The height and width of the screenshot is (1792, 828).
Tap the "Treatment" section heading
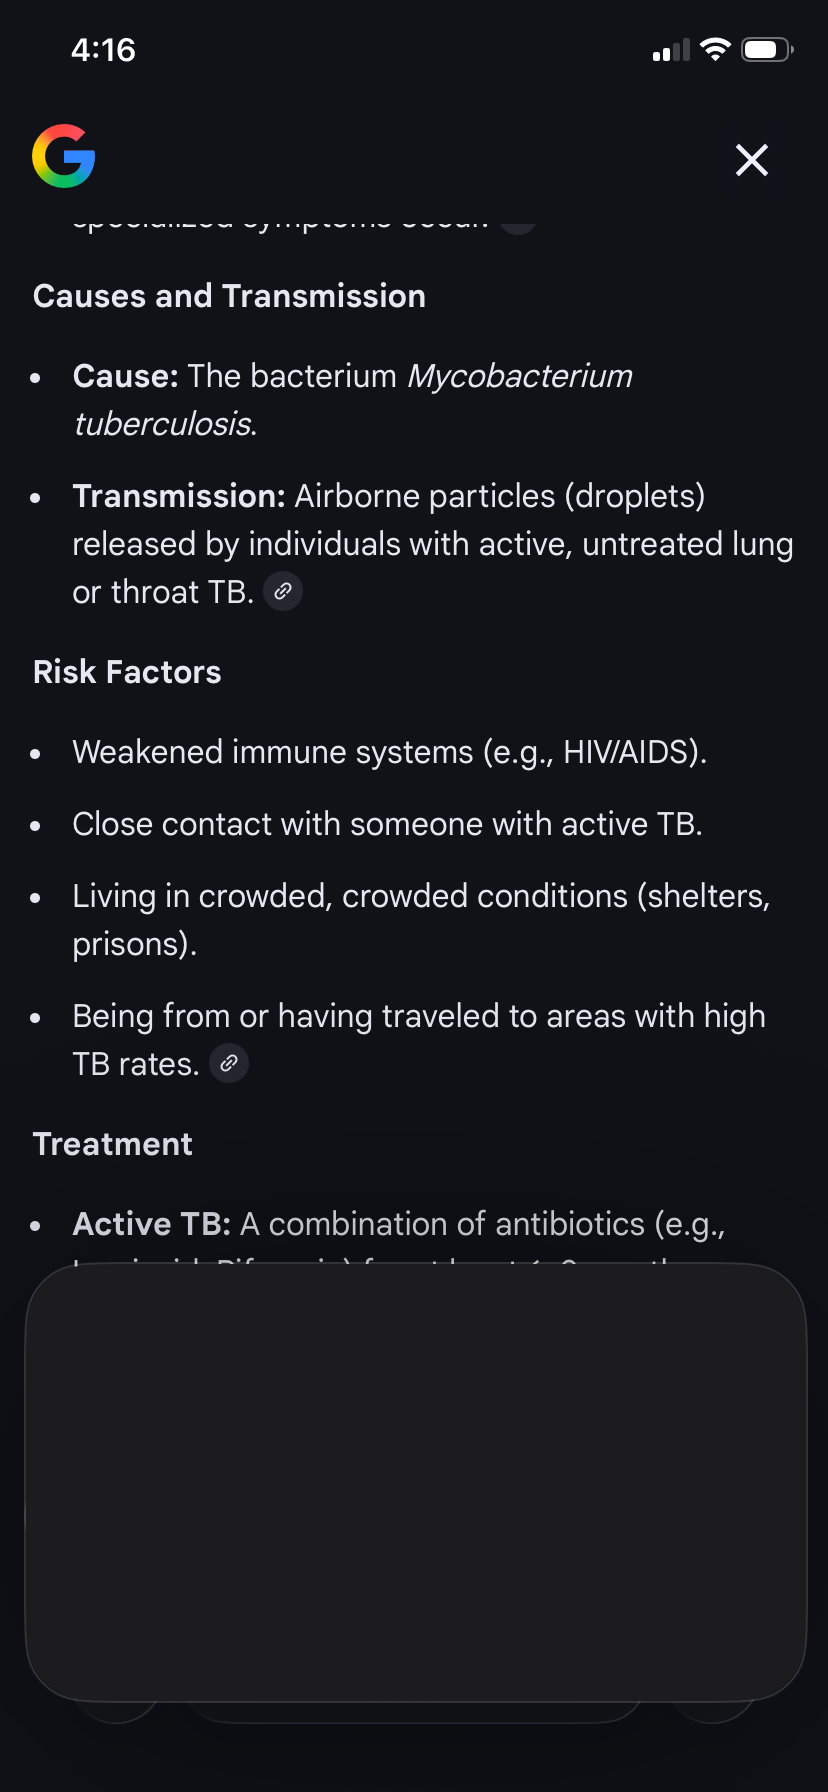click(x=113, y=1144)
